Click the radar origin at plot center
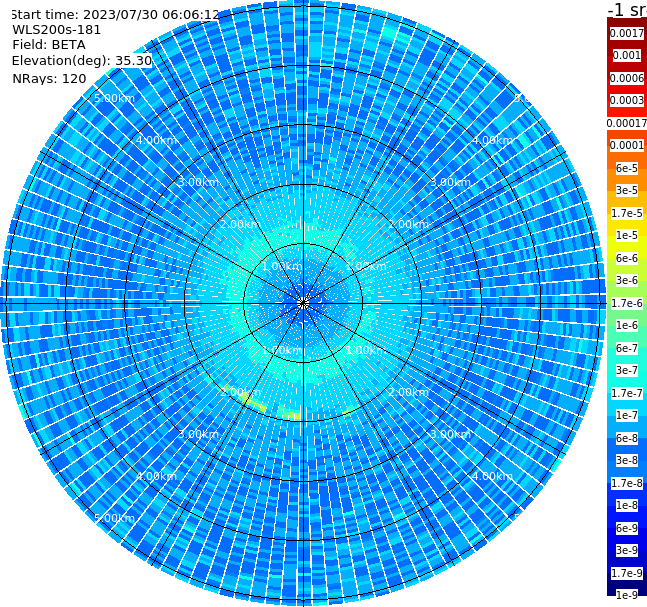This screenshot has height=607, width=647. click(x=303, y=303)
